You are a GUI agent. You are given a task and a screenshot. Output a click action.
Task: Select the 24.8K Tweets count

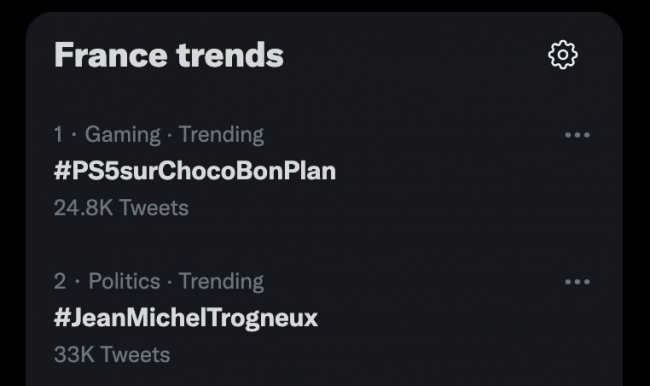[121, 208]
